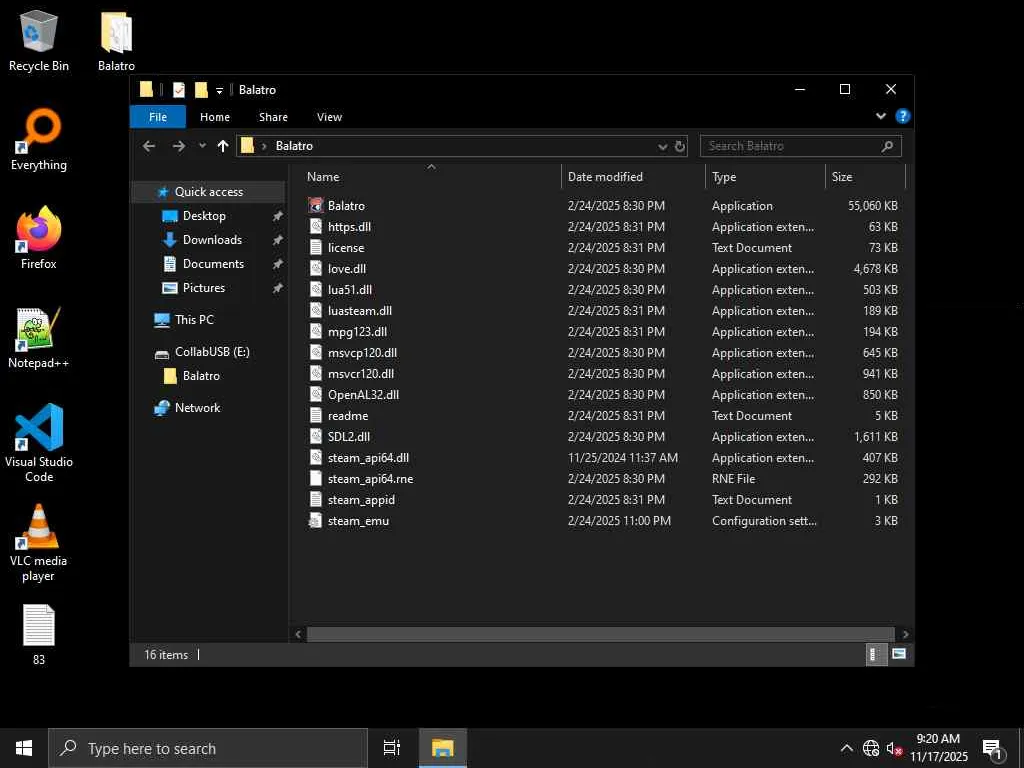
Task: Select This PC in navigation pane
Action: point(194,320)
